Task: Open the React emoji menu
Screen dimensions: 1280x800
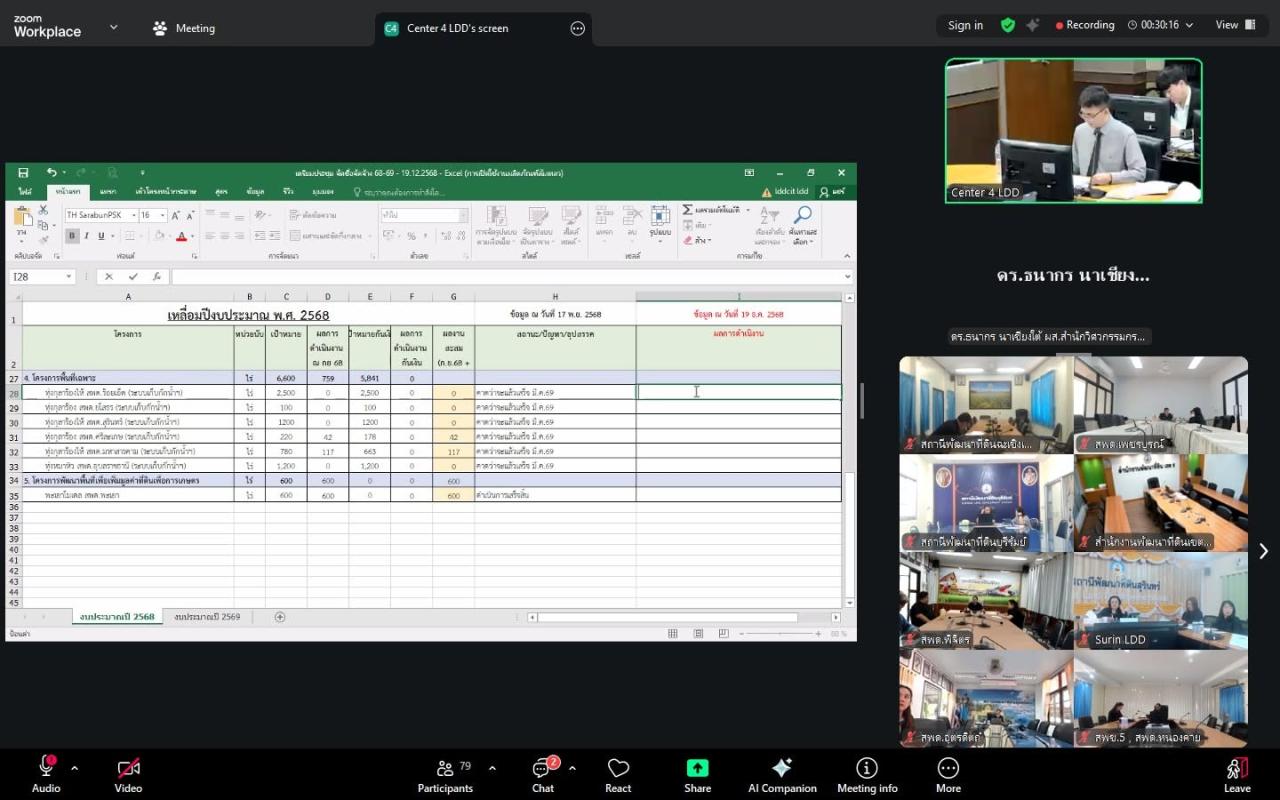Action: (x=618, y=774)
